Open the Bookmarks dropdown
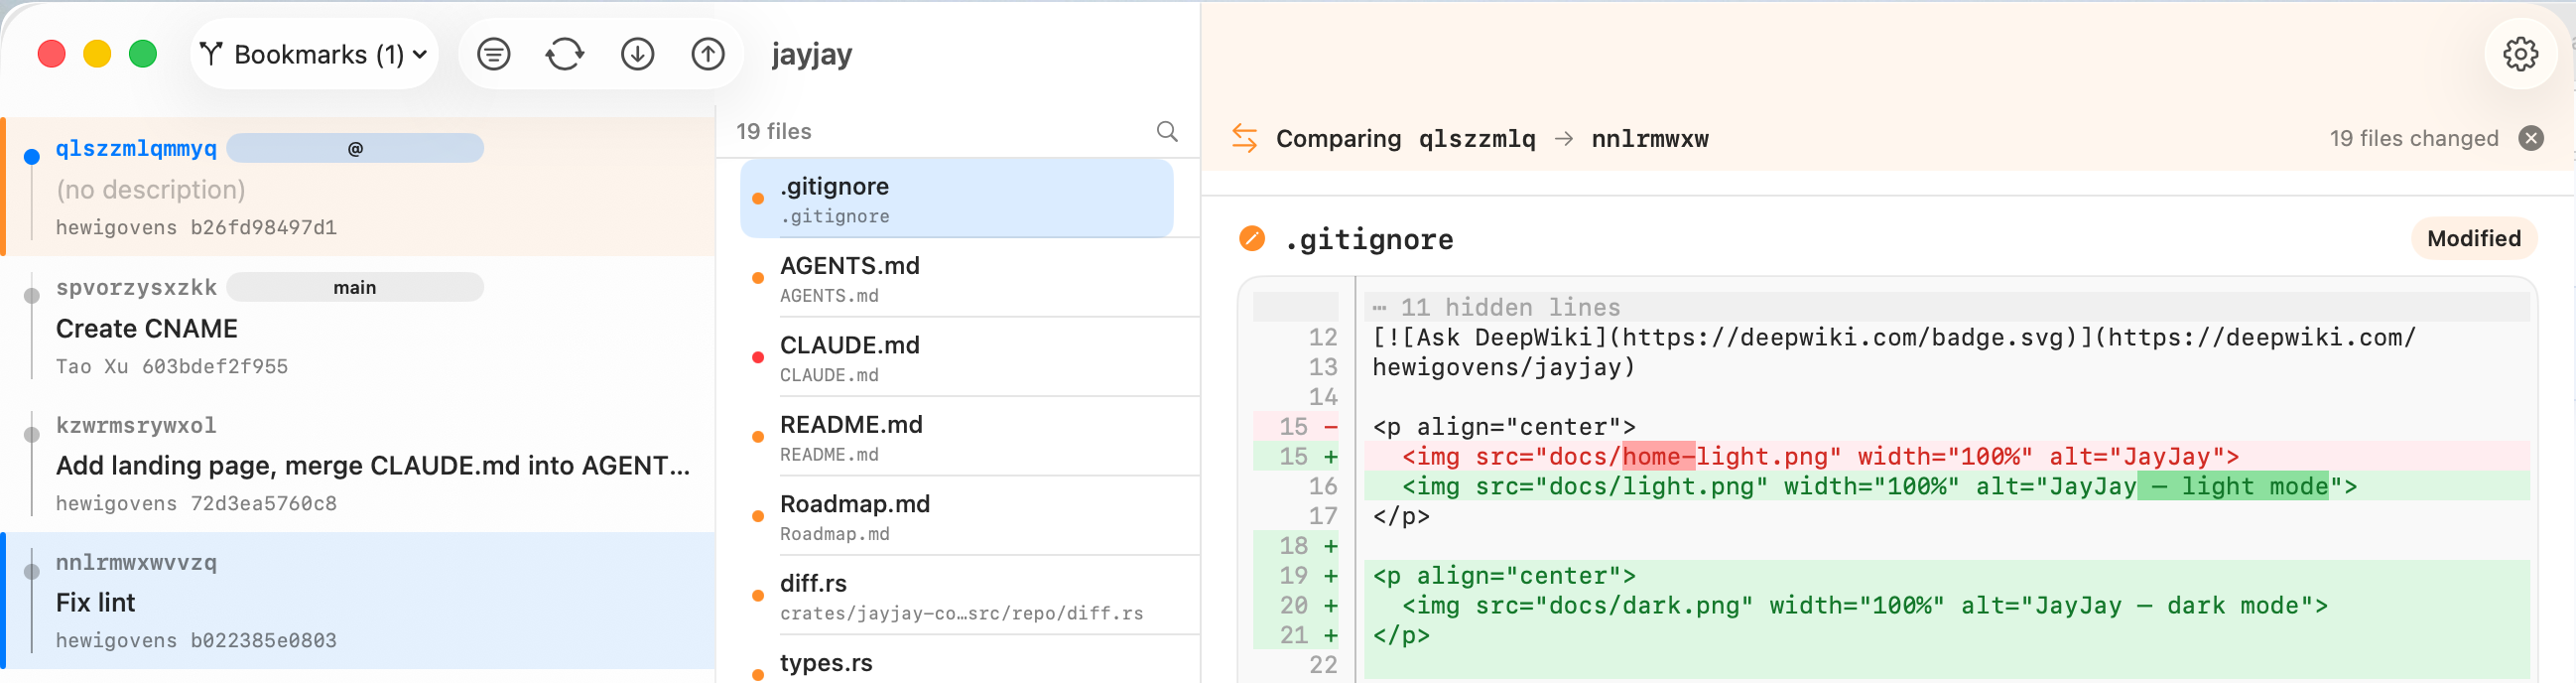 click(314, 54)
